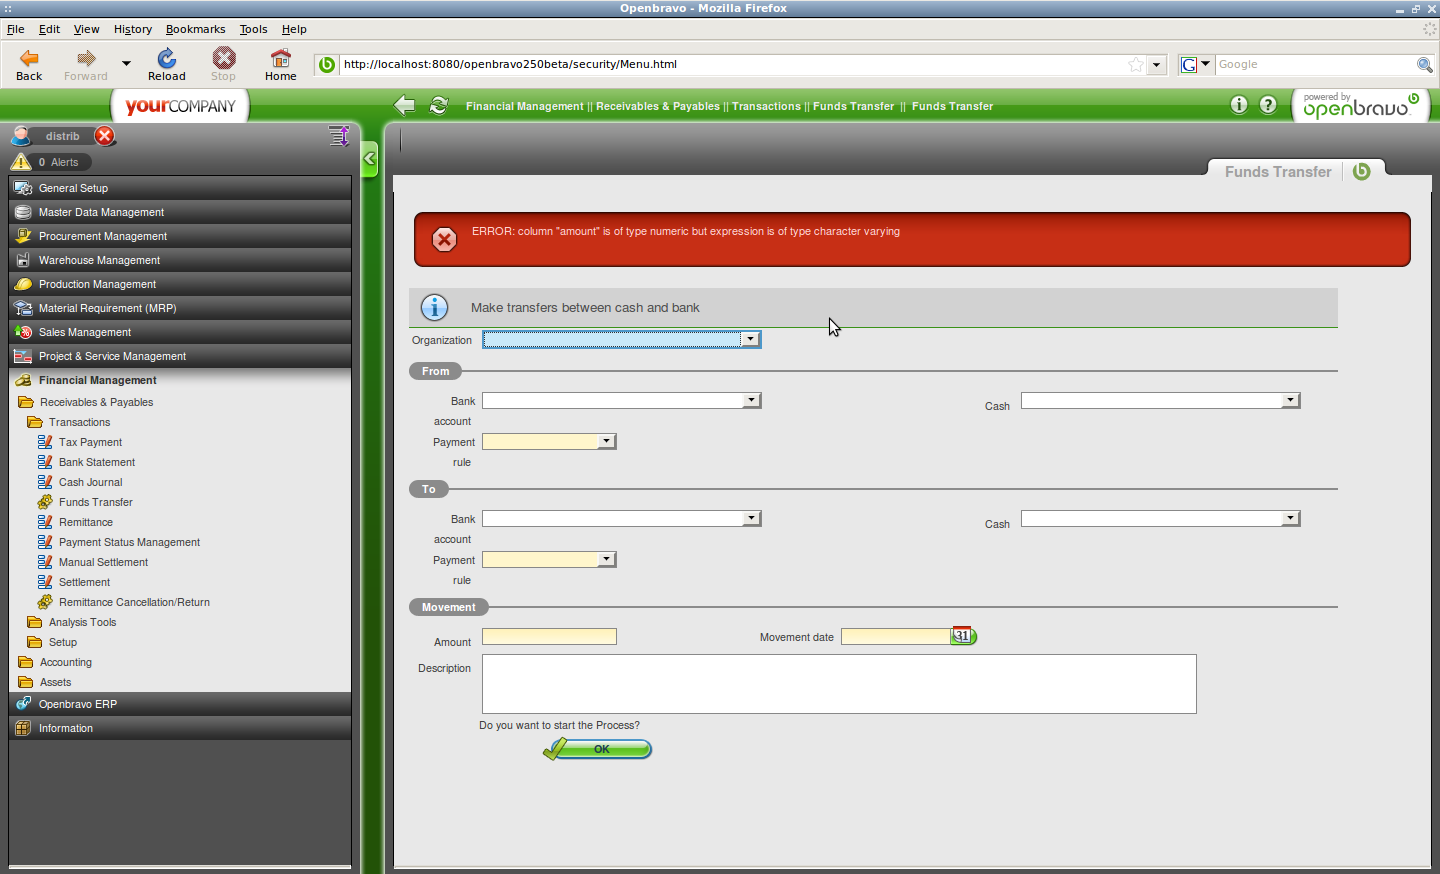
Task: Expand the Sales Management menu section
Action: (x=85, y=332)
